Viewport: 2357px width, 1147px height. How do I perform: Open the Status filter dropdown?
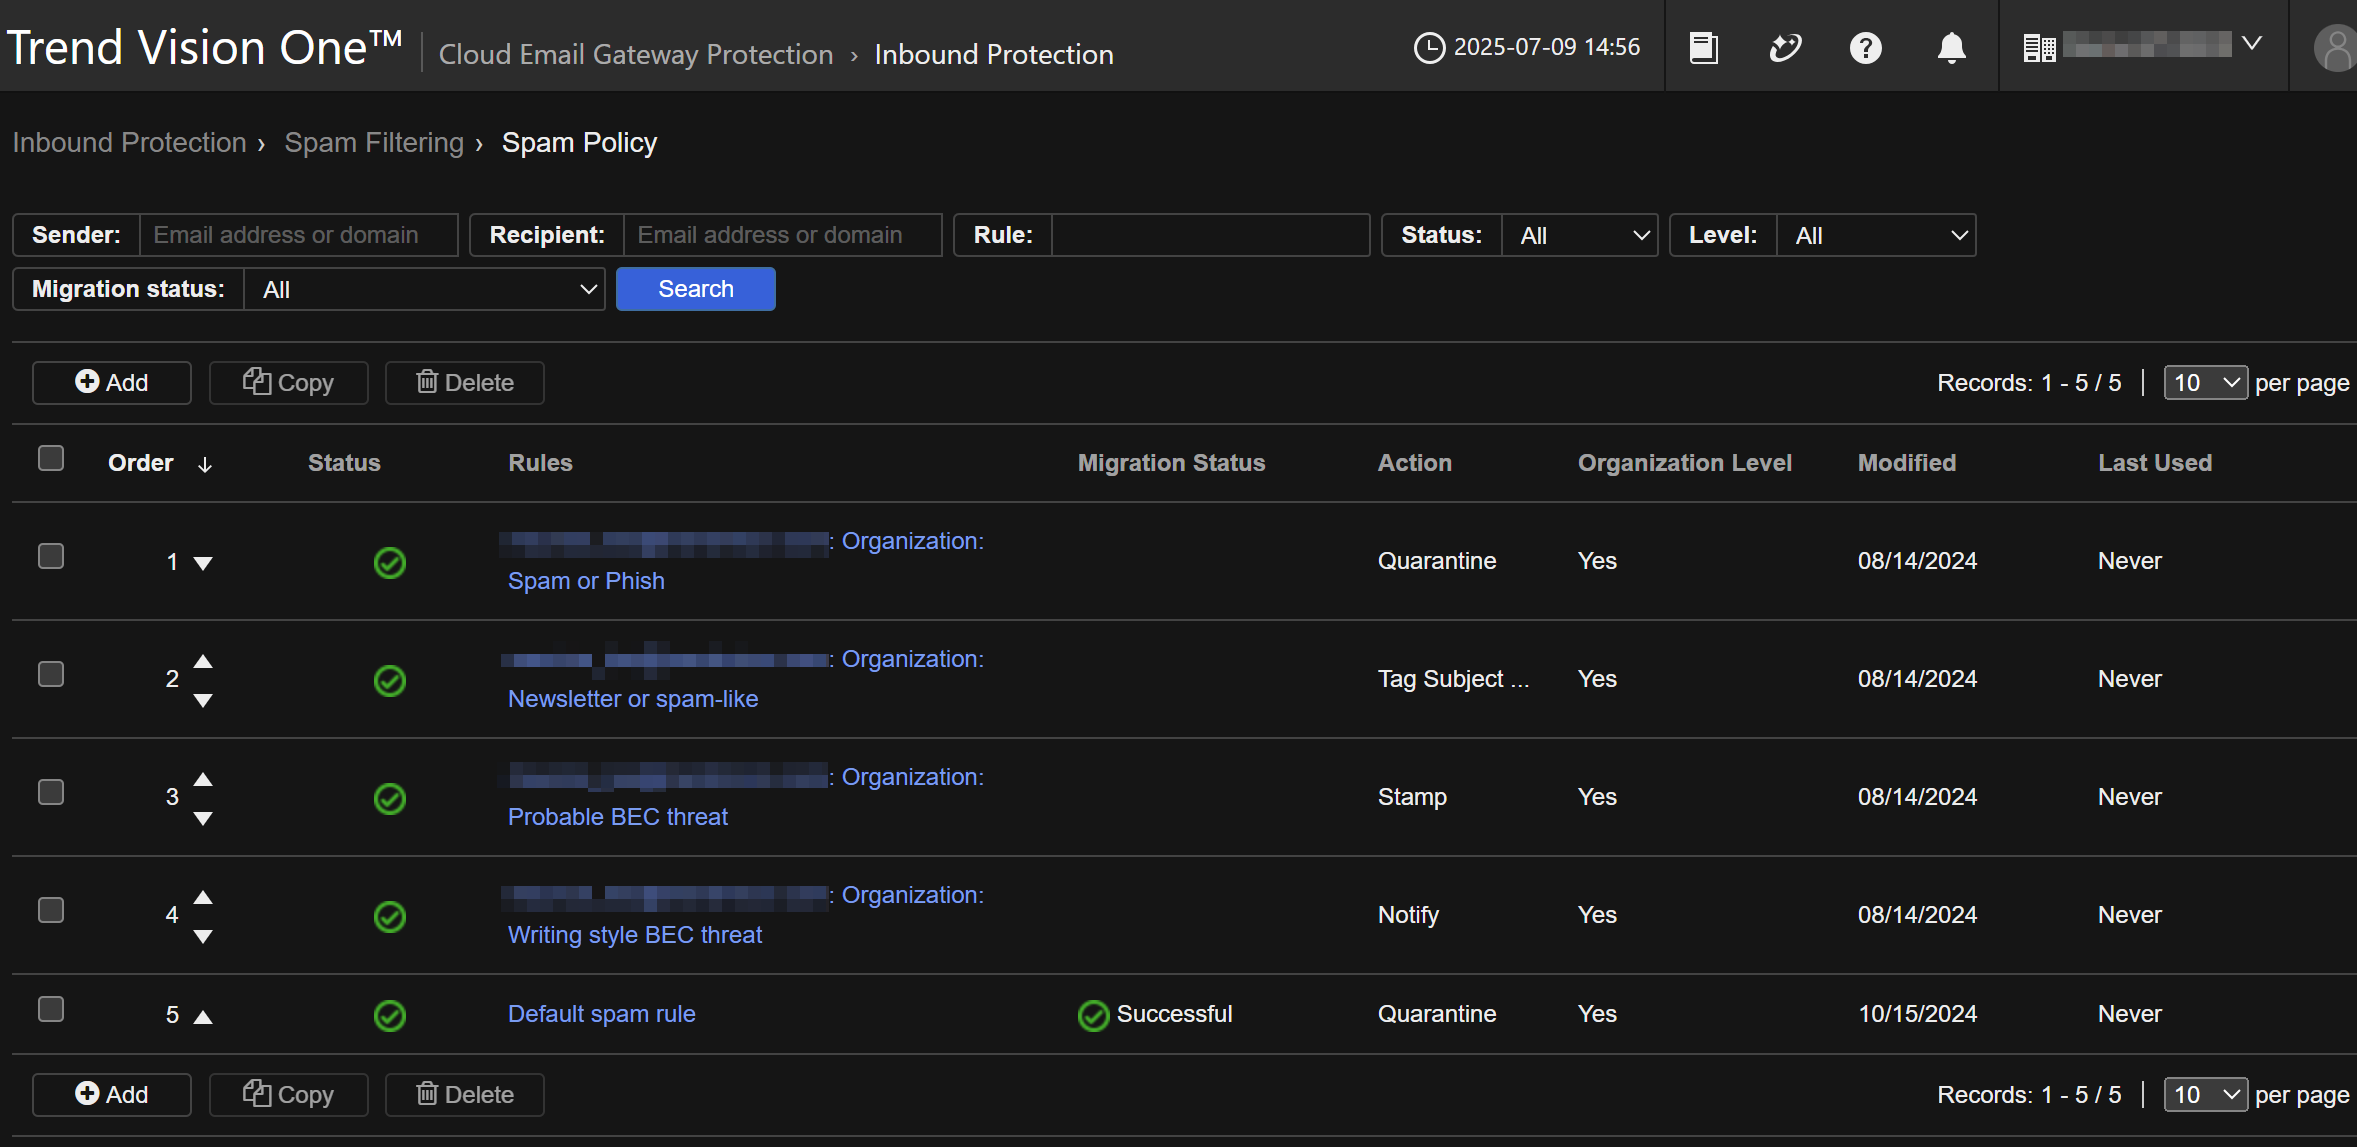coord(1580,235)
